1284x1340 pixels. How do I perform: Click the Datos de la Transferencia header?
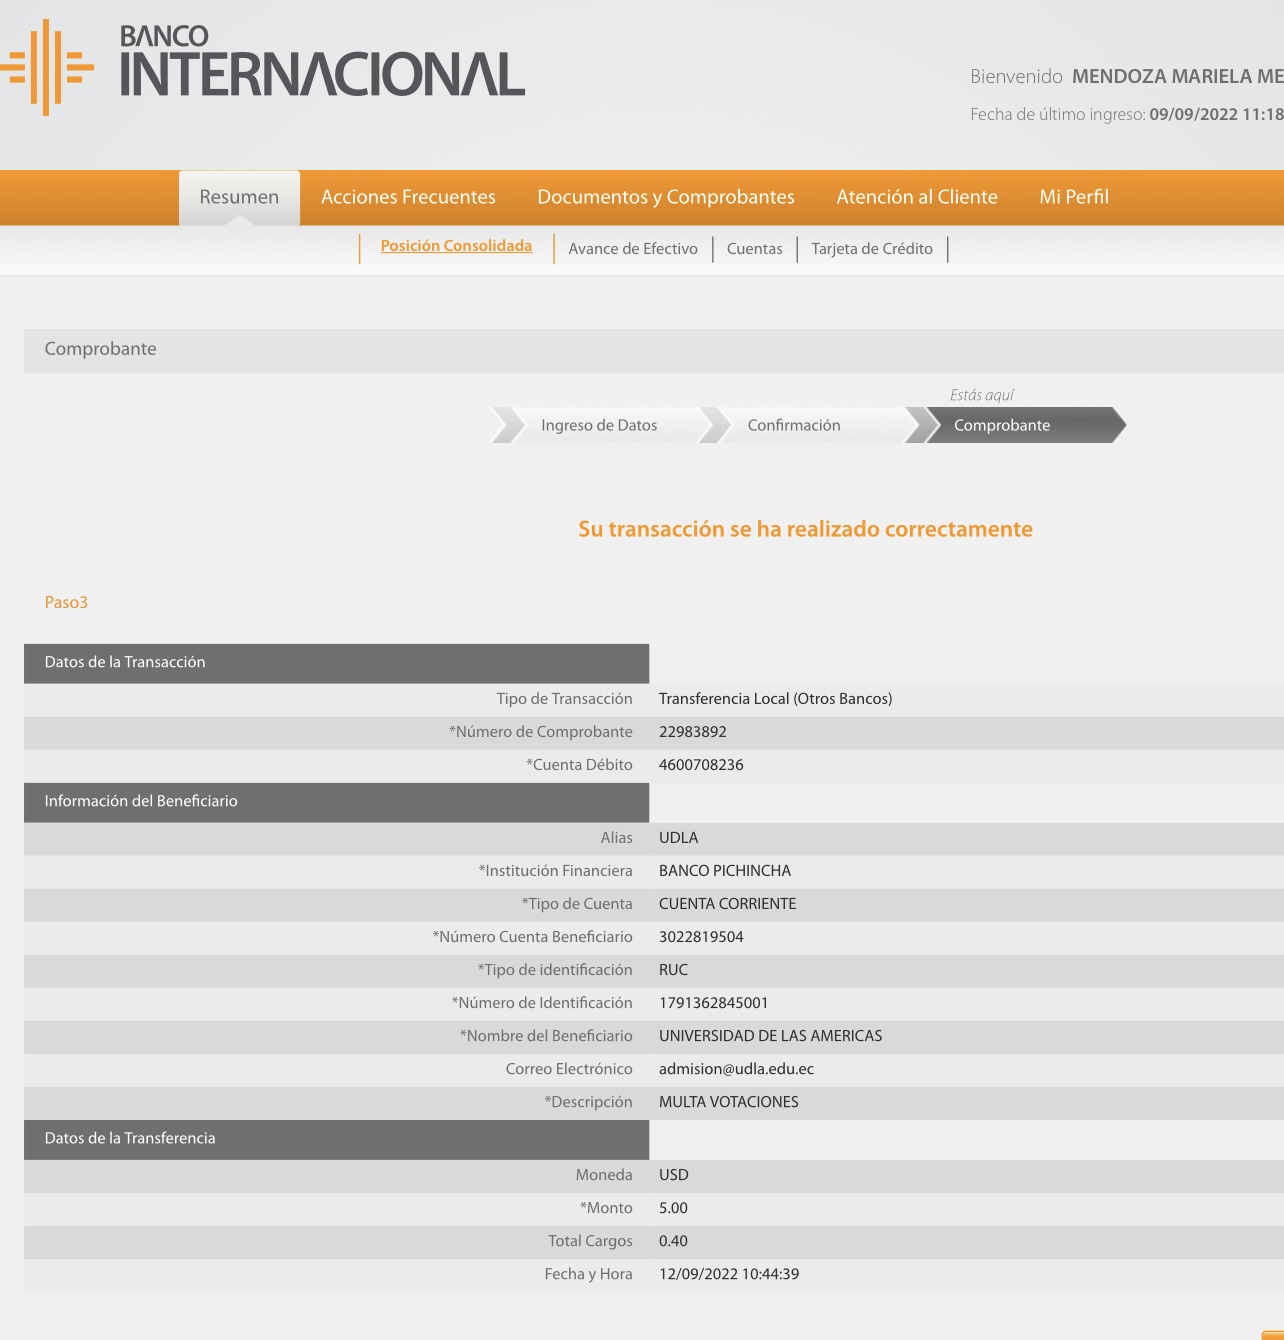[x=130, y=1138]
